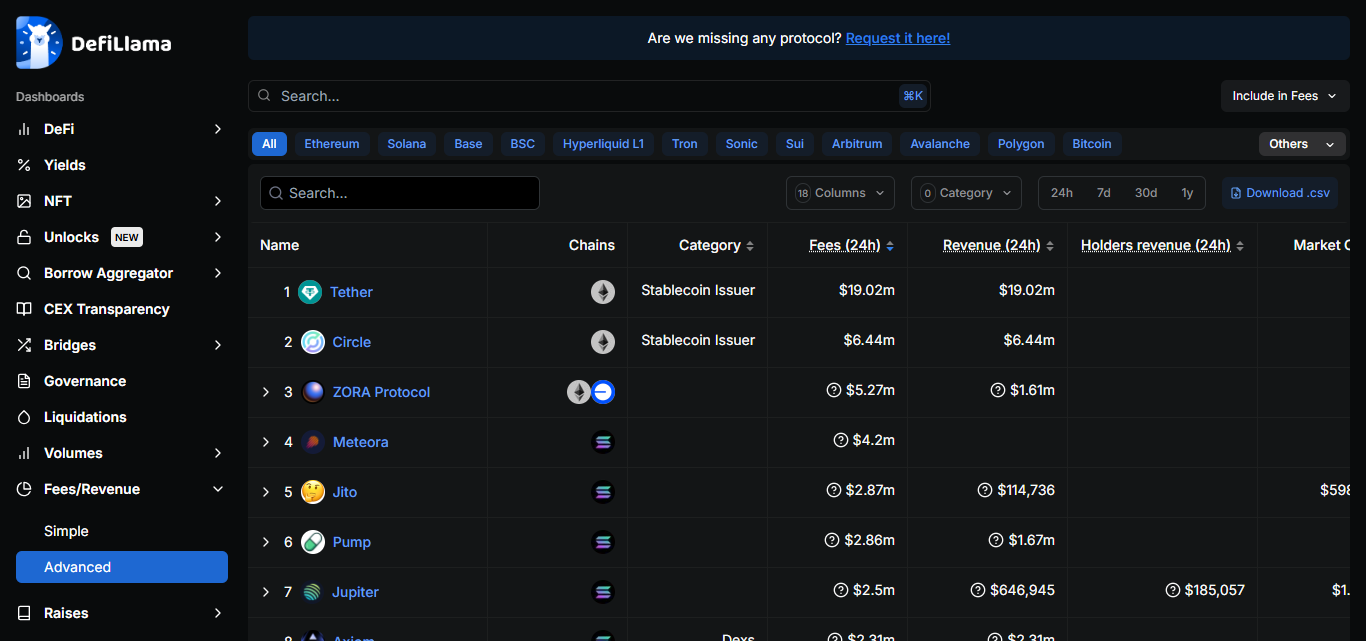The image size is (1366, 641).
Task: Click the Solana chain icon in Meteora row
Action: 603,442
